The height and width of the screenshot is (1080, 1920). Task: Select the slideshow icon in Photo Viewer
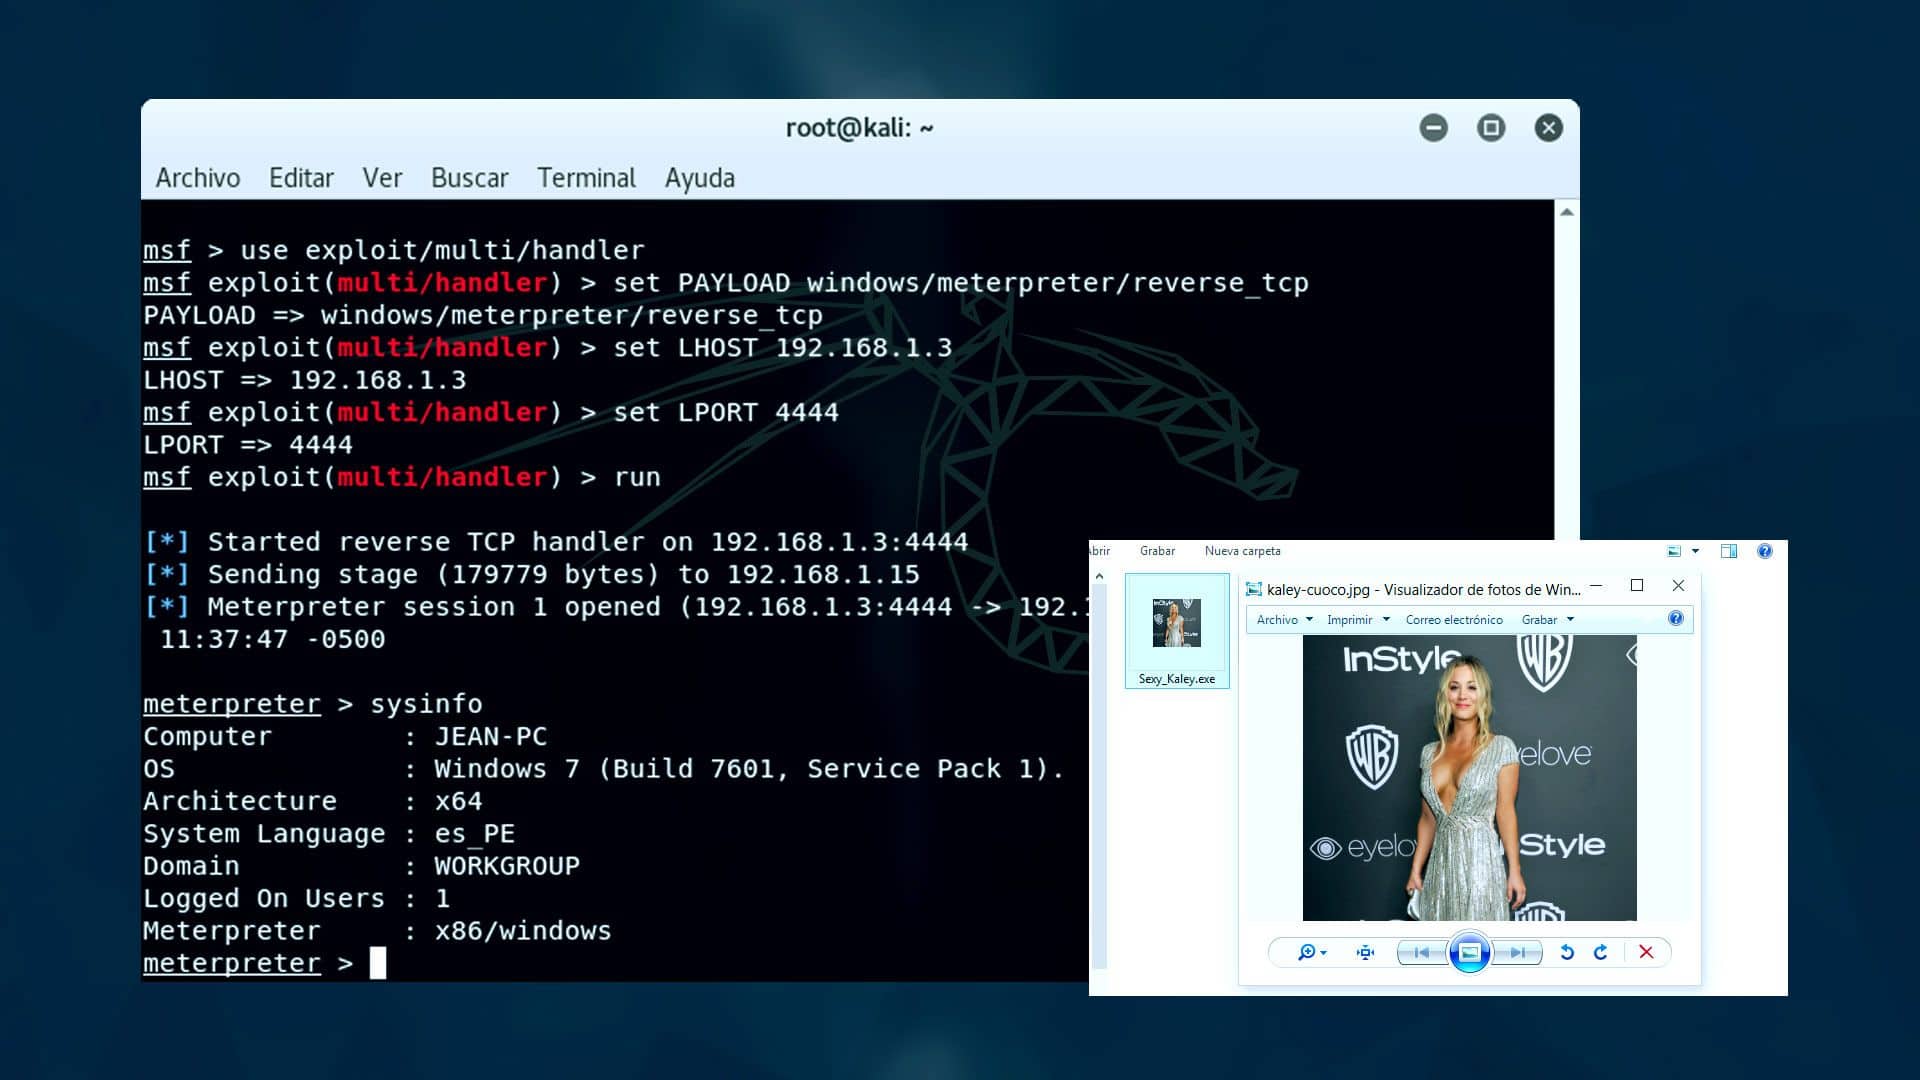click(x=1468, y=952)
